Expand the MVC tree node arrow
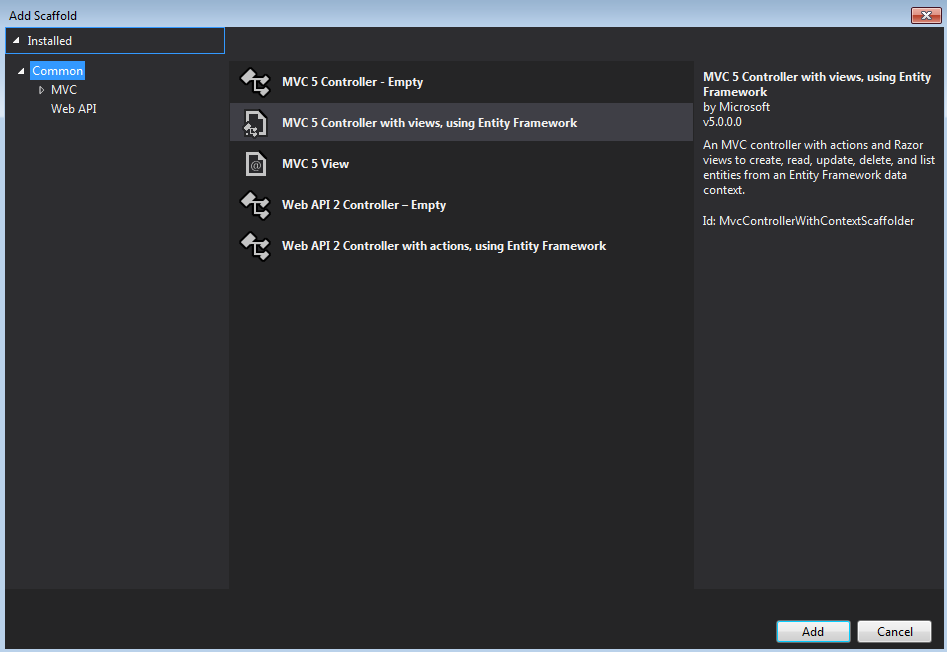 41,90
